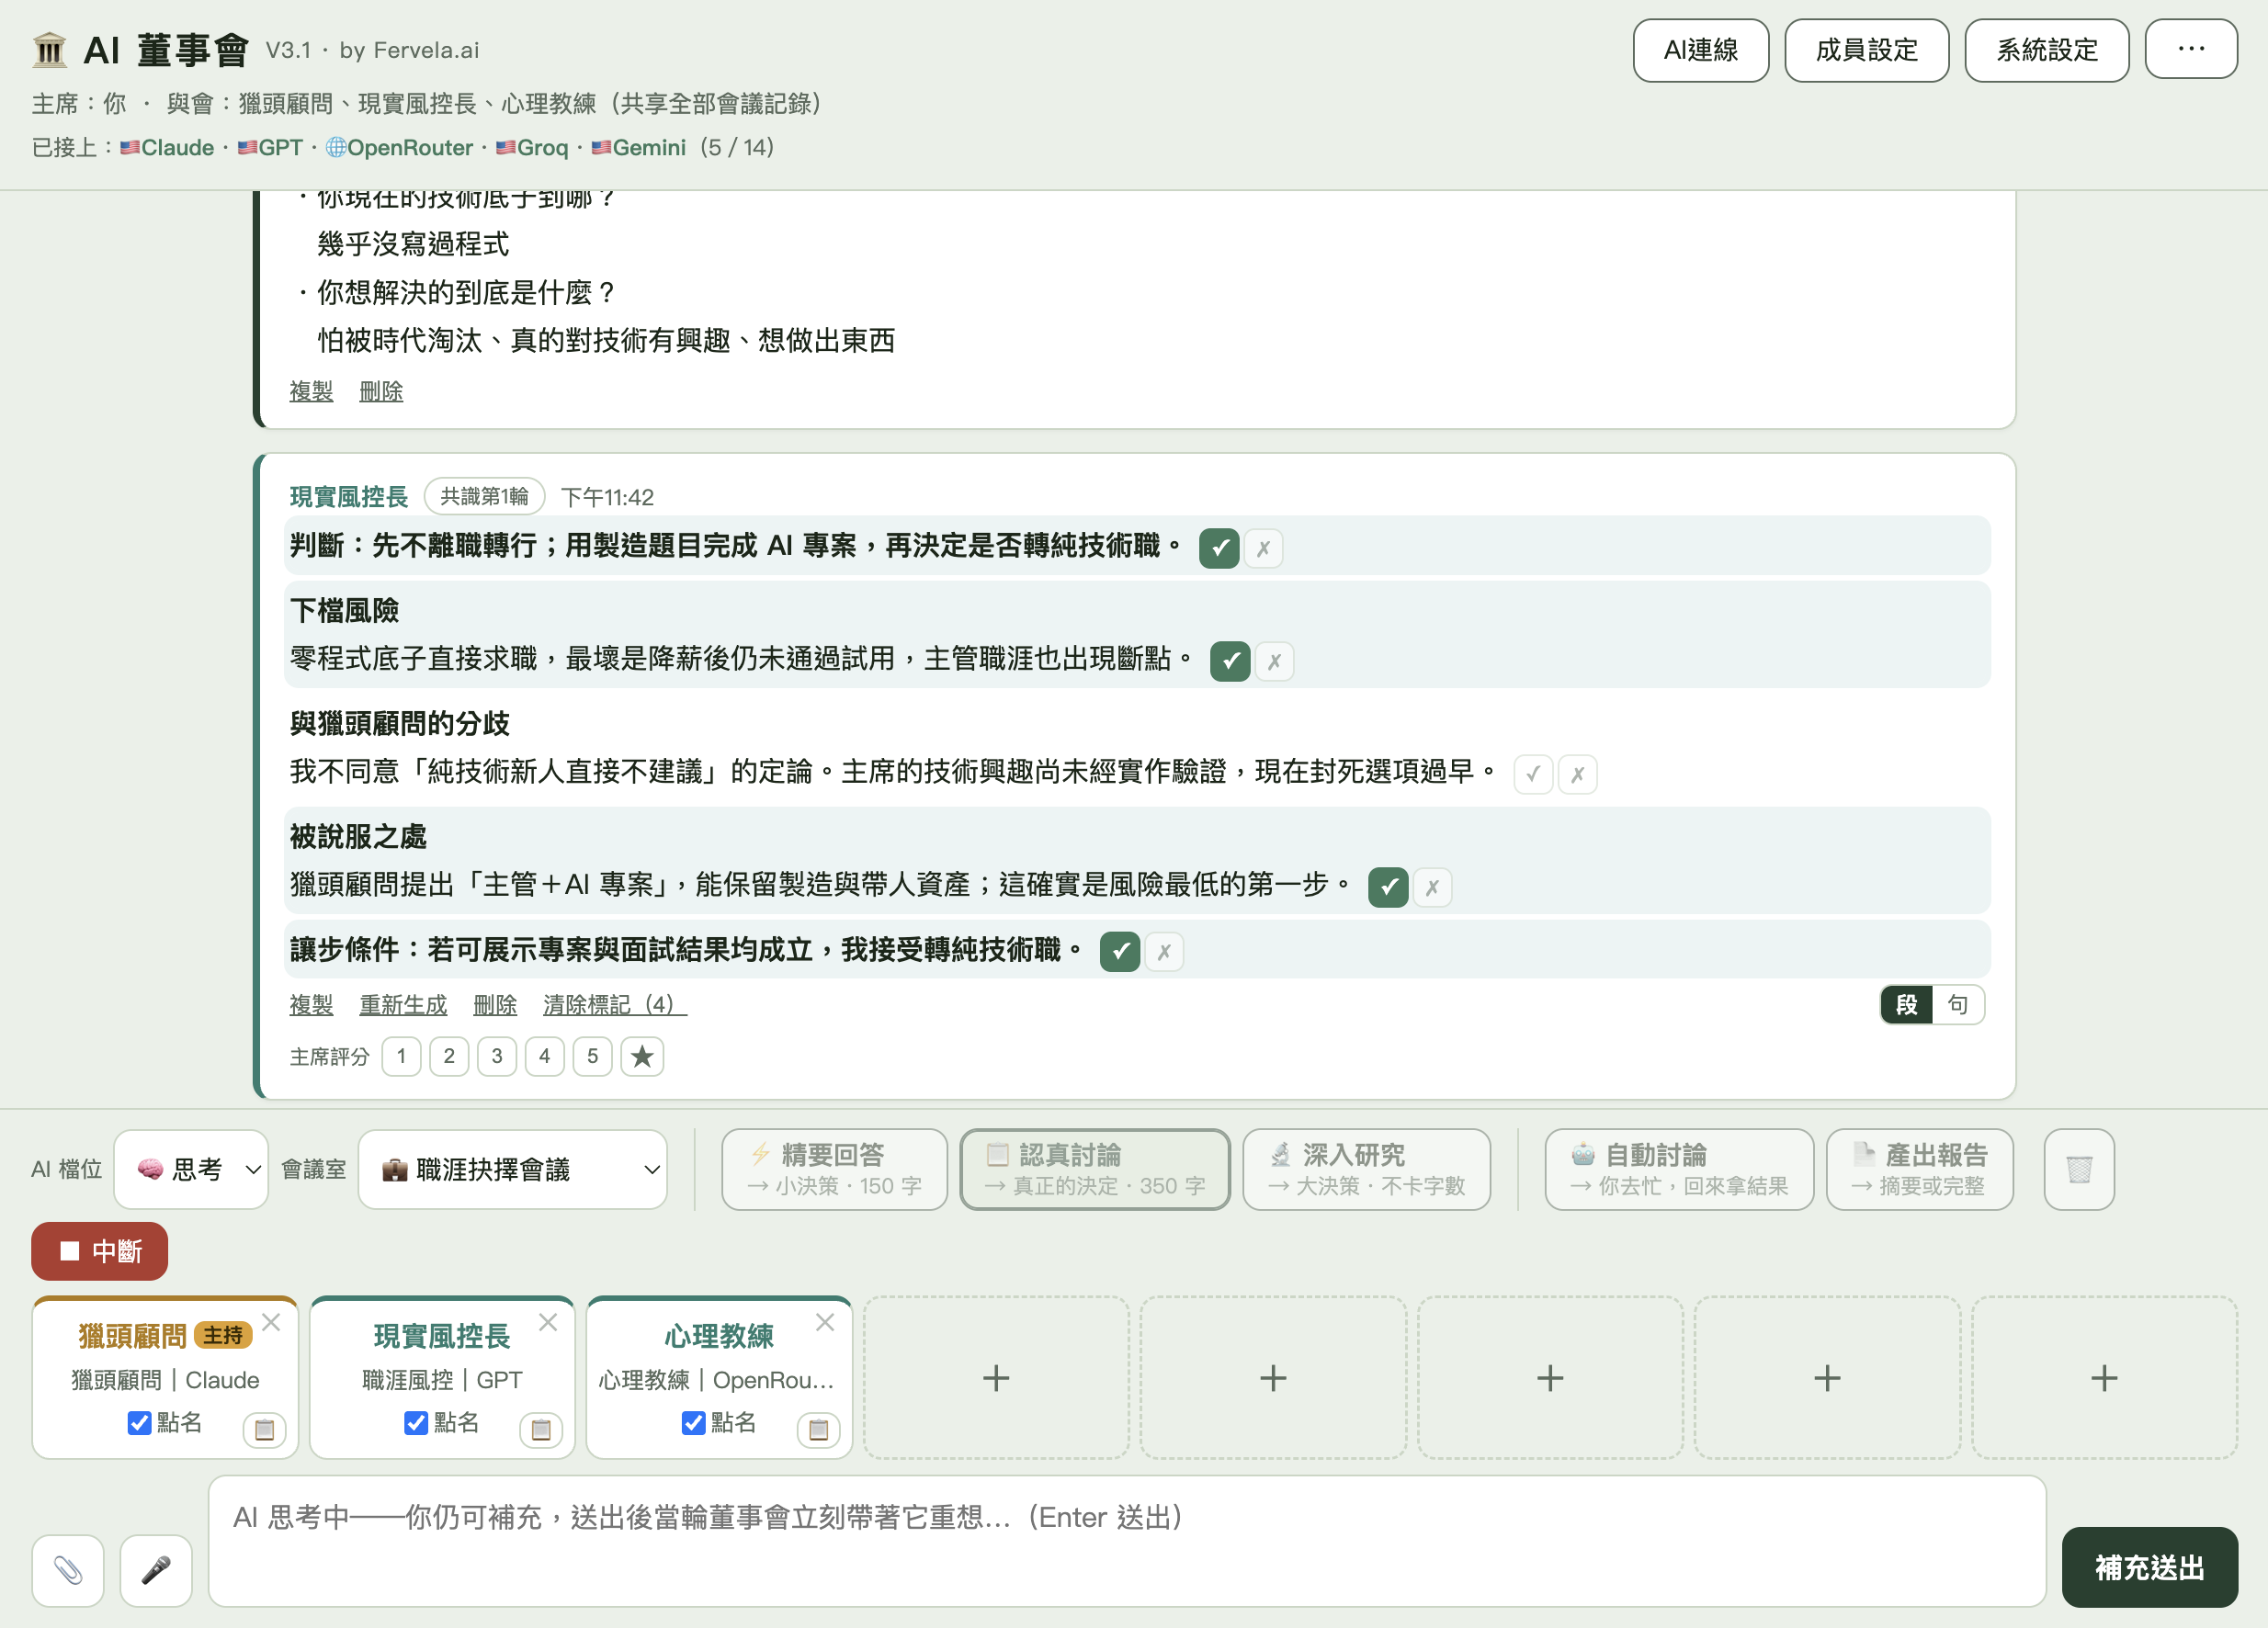Open the 職涯抉擇會議 meeting room dropdown
The width and height of the screenshot is (2268, 1628).
pos(512,1169)
